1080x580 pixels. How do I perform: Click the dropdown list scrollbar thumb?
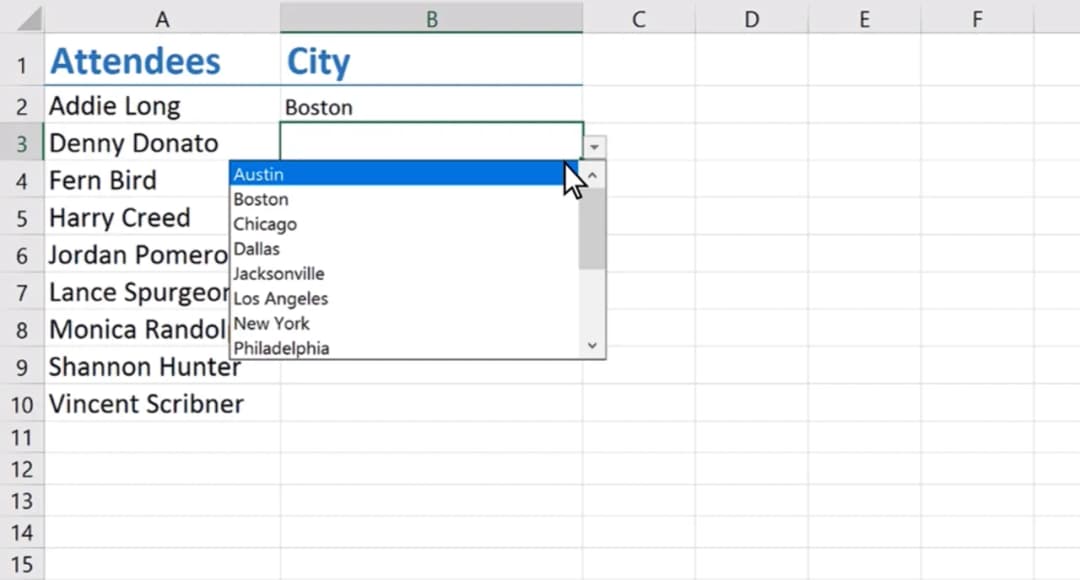point(592,230)
